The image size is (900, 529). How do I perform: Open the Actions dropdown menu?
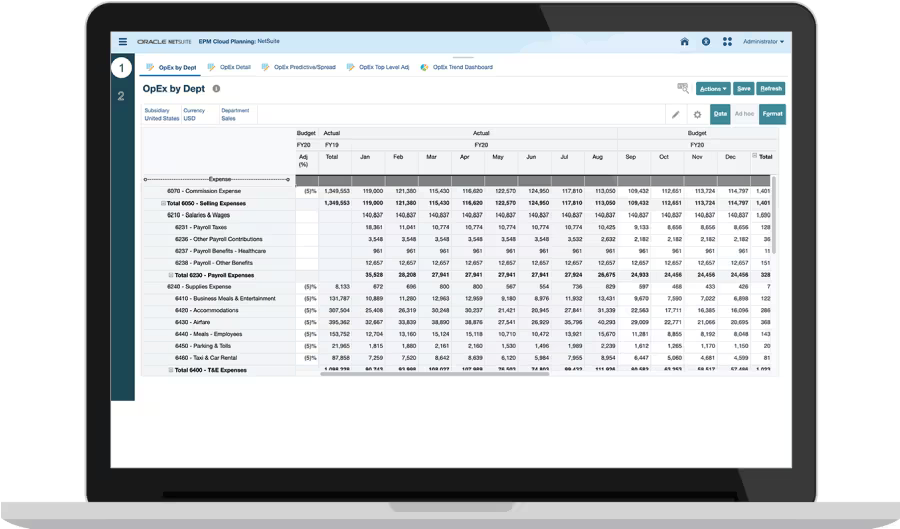[712, 89]
